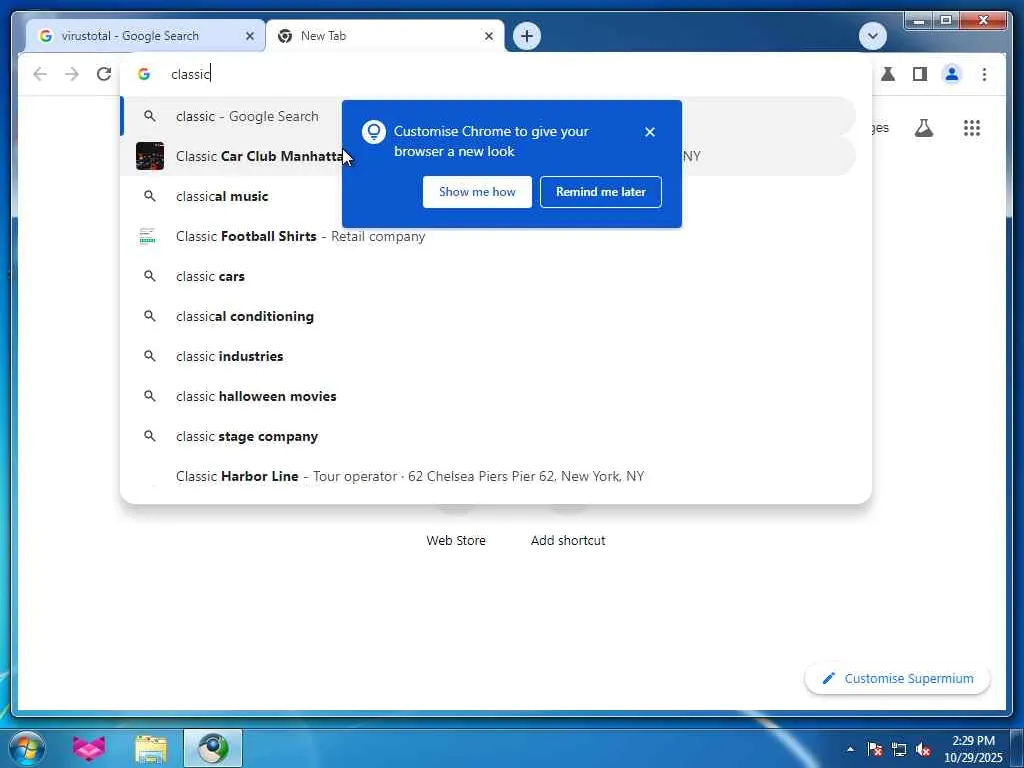Select classic stage company suggestion

[x=488, y=436]
